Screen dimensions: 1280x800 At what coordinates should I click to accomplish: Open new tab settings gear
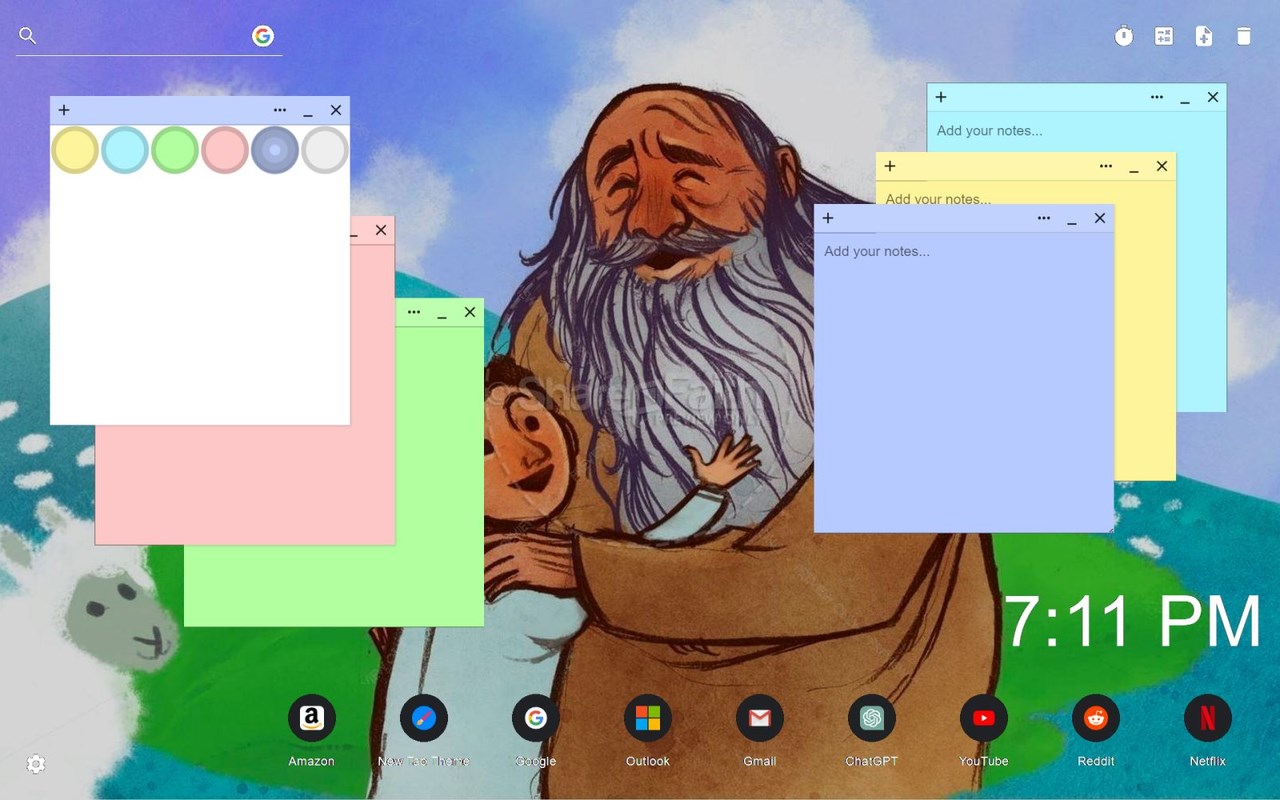(36, 764)
